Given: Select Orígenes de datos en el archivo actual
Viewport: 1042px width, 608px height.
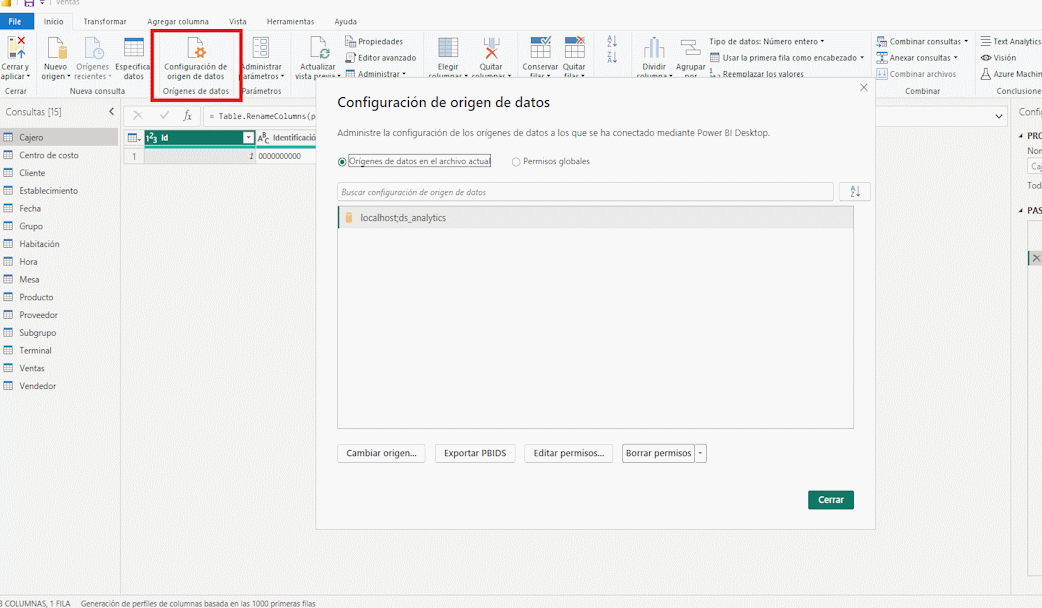Looking at the screenshot, I should (343, 162).
